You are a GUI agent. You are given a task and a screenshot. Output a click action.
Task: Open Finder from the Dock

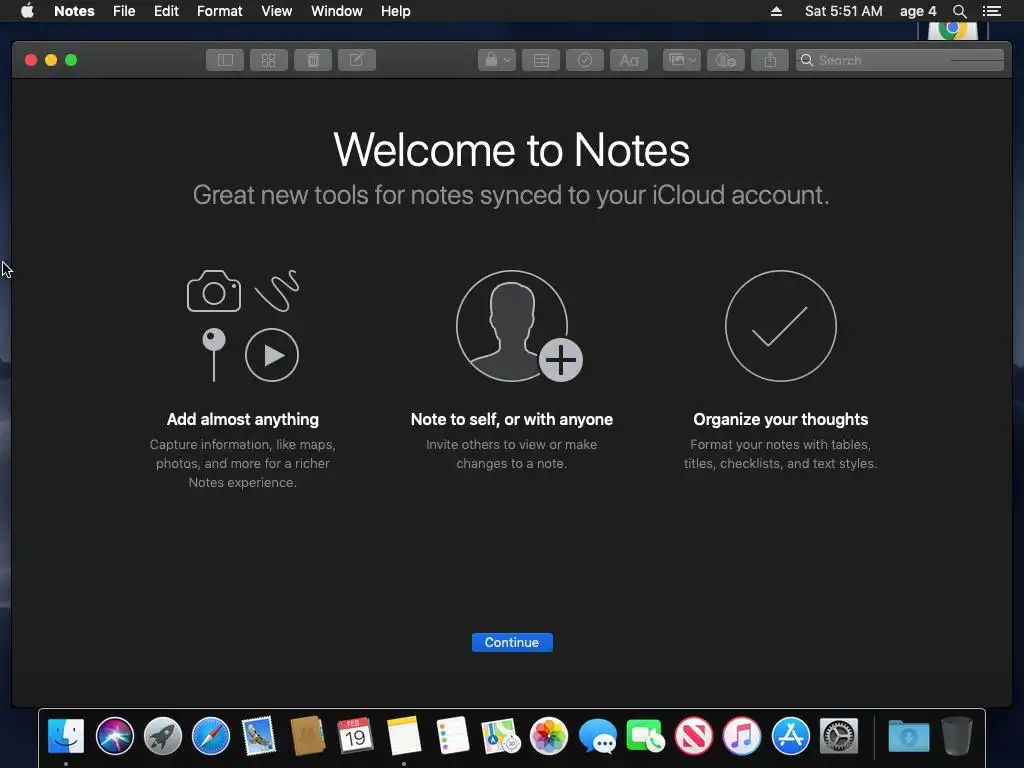click(66, 736)
